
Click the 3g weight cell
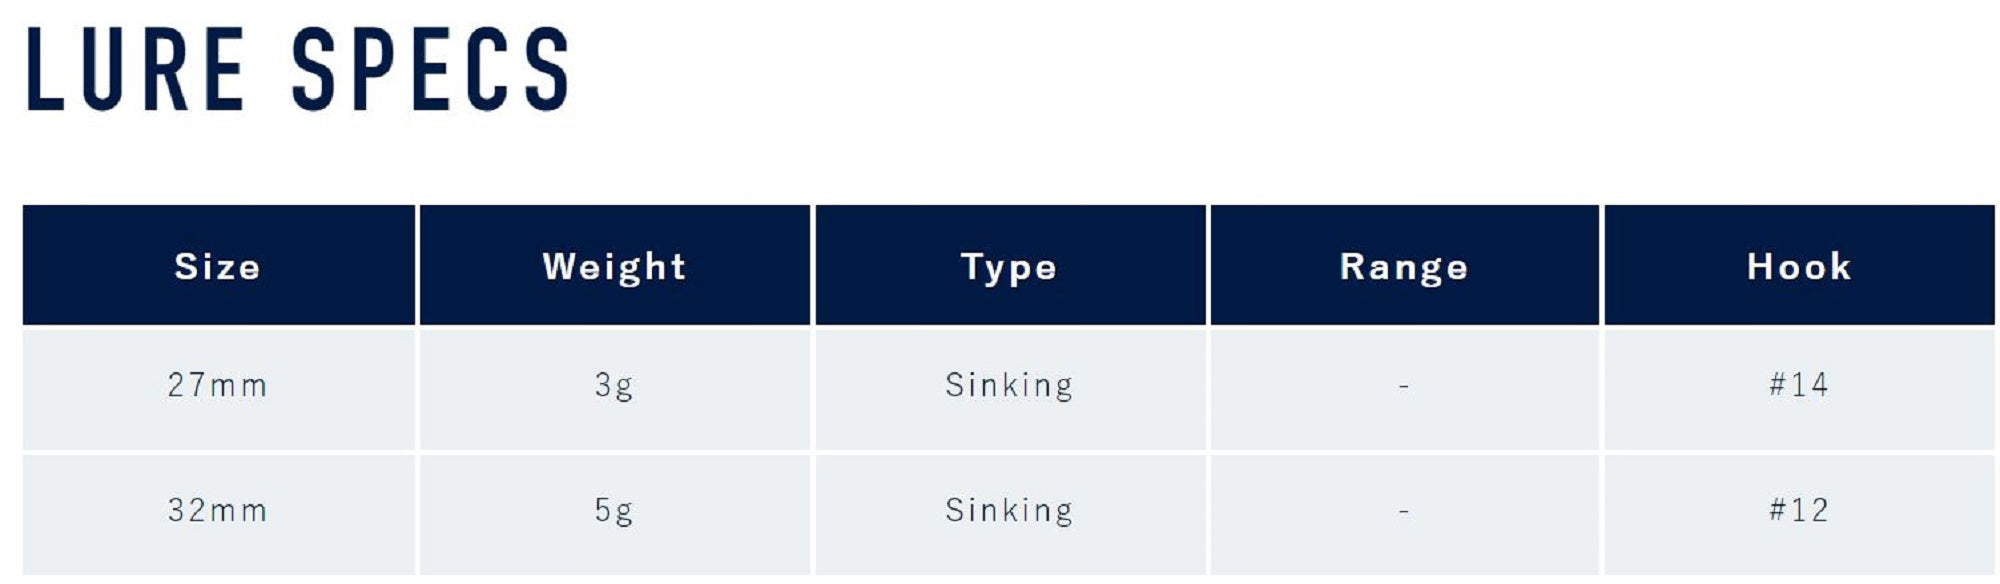point(614,386)
